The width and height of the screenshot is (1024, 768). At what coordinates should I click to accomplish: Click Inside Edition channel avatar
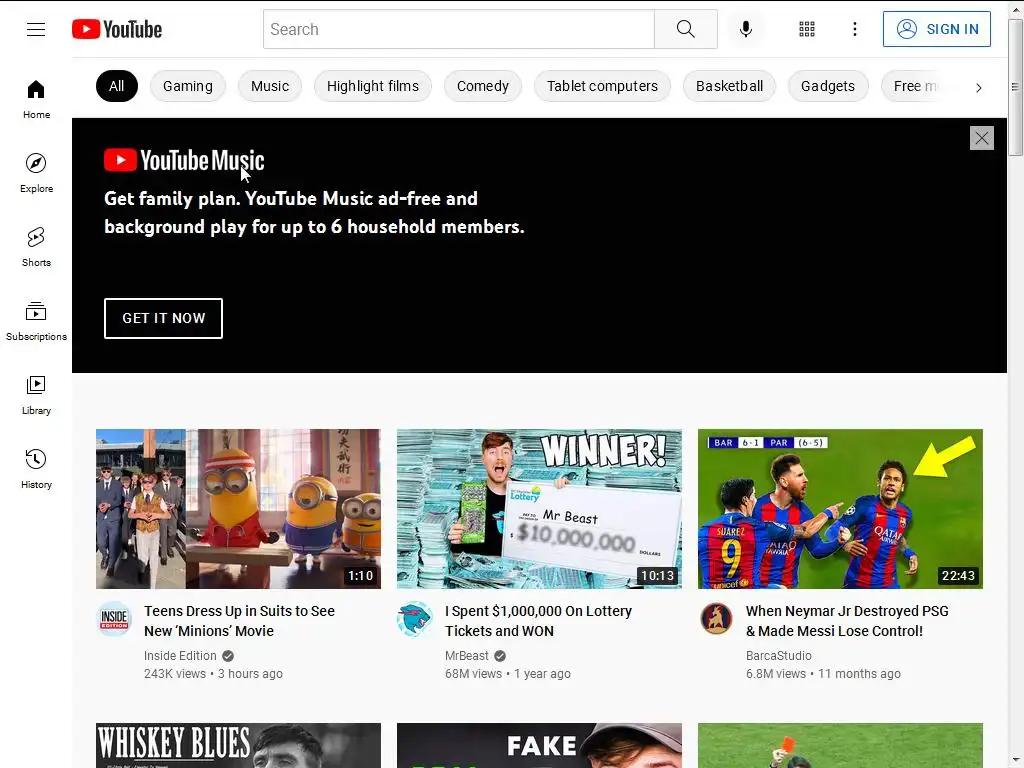click(x=114, y=618)
